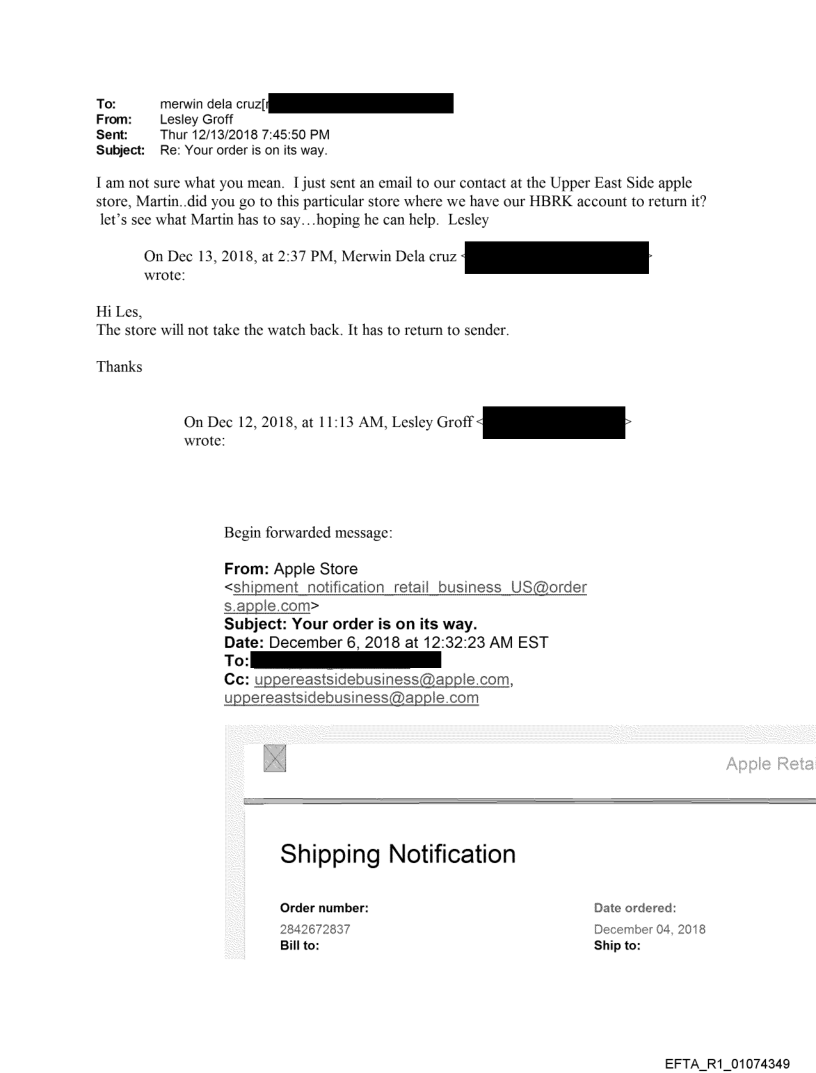Open the shipment_notification_retail_business_US email link

pyautogui.click(x=408, y=588)
